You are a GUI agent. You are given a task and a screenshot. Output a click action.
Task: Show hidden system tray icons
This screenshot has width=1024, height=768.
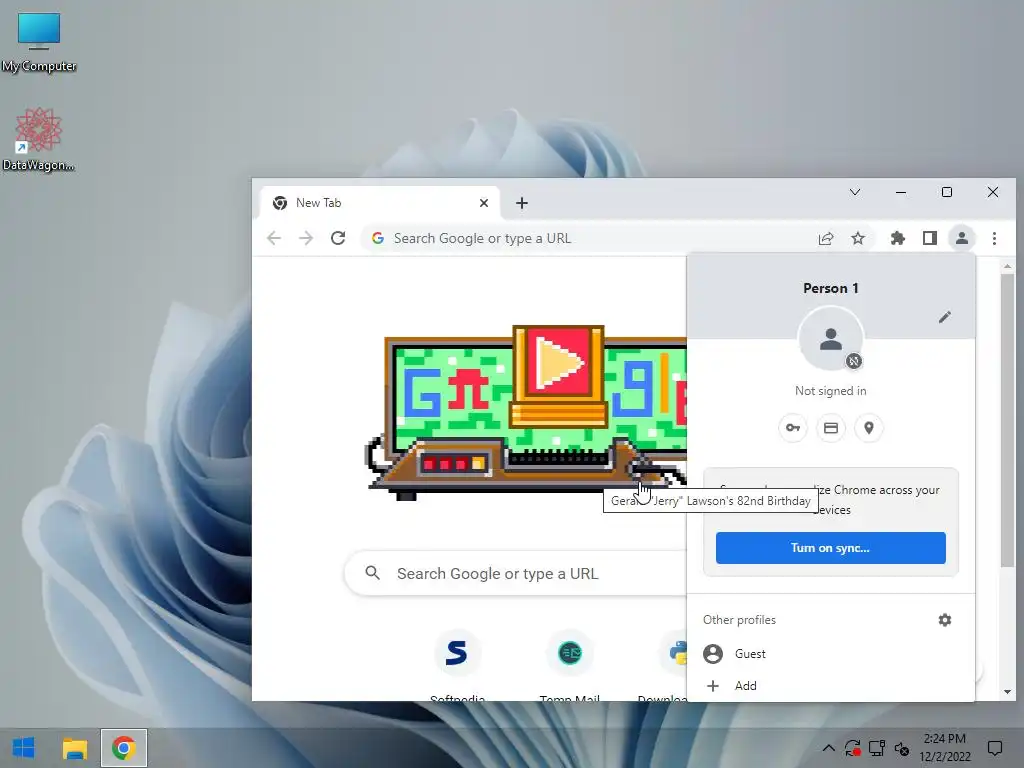click(828, 748)
